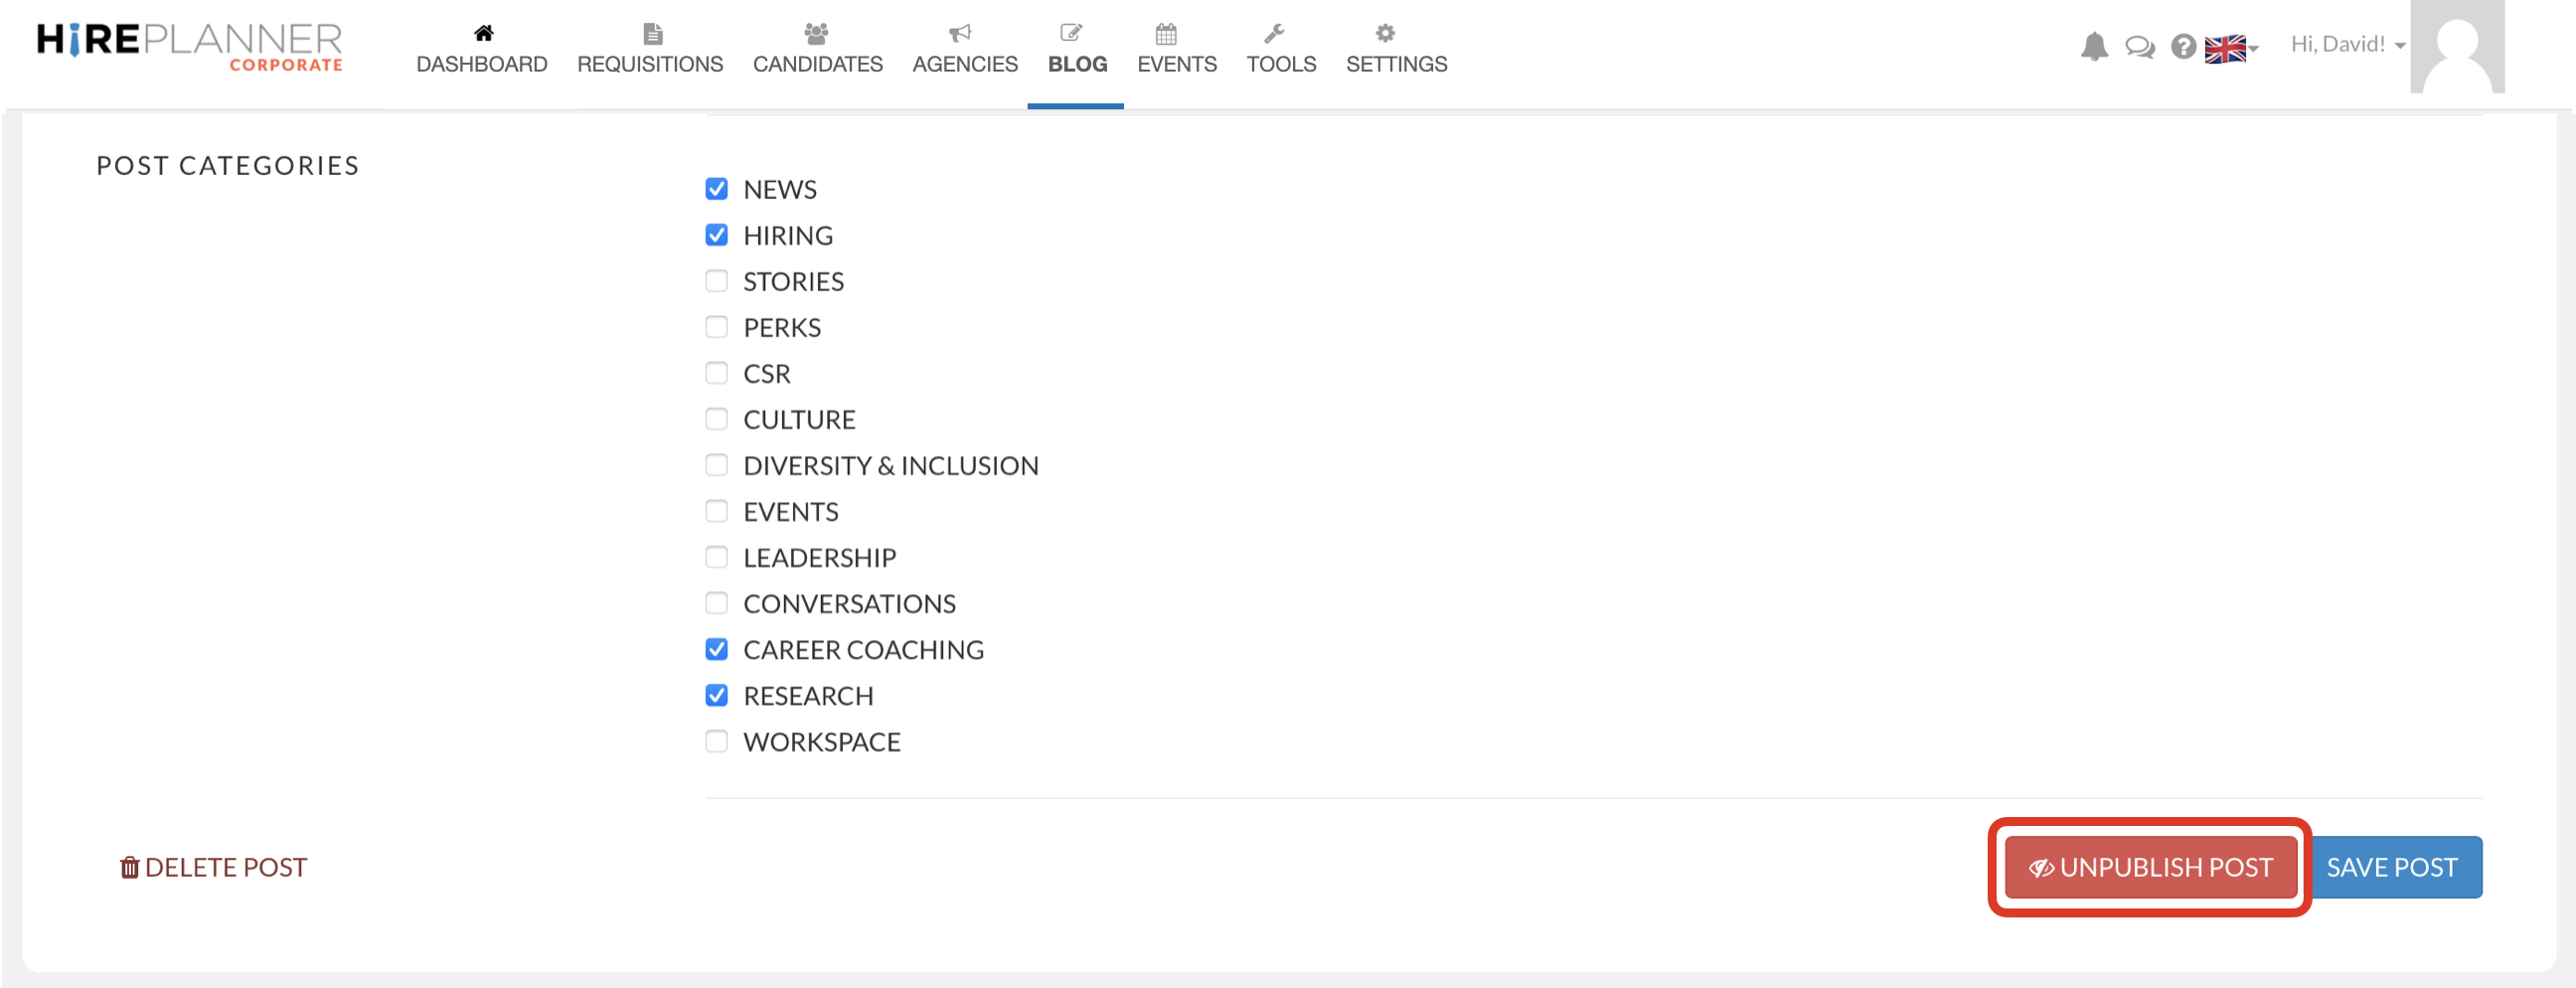Open the chat messages icon
Image resolution: width=2576 pixels, height=988 pixels.
coord(2139,46)
